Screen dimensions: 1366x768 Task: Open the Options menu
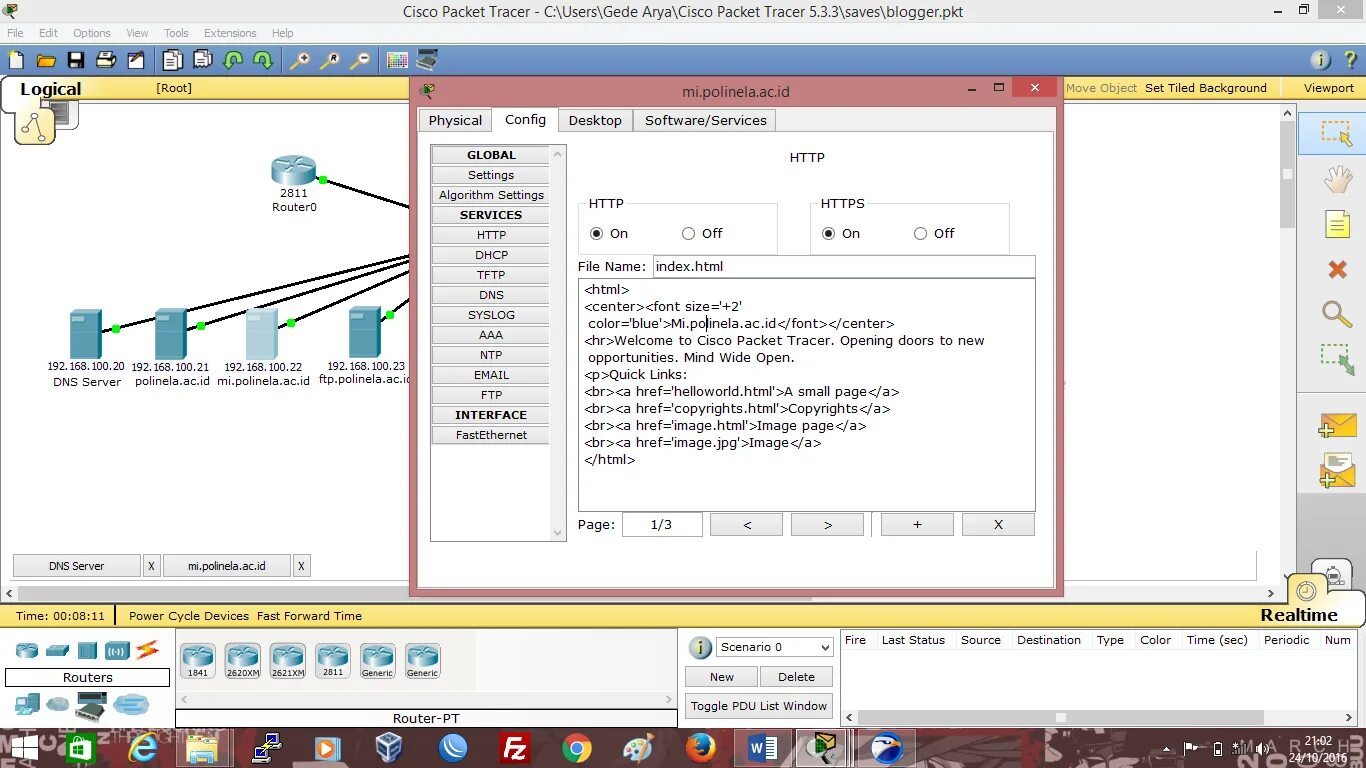91,33
